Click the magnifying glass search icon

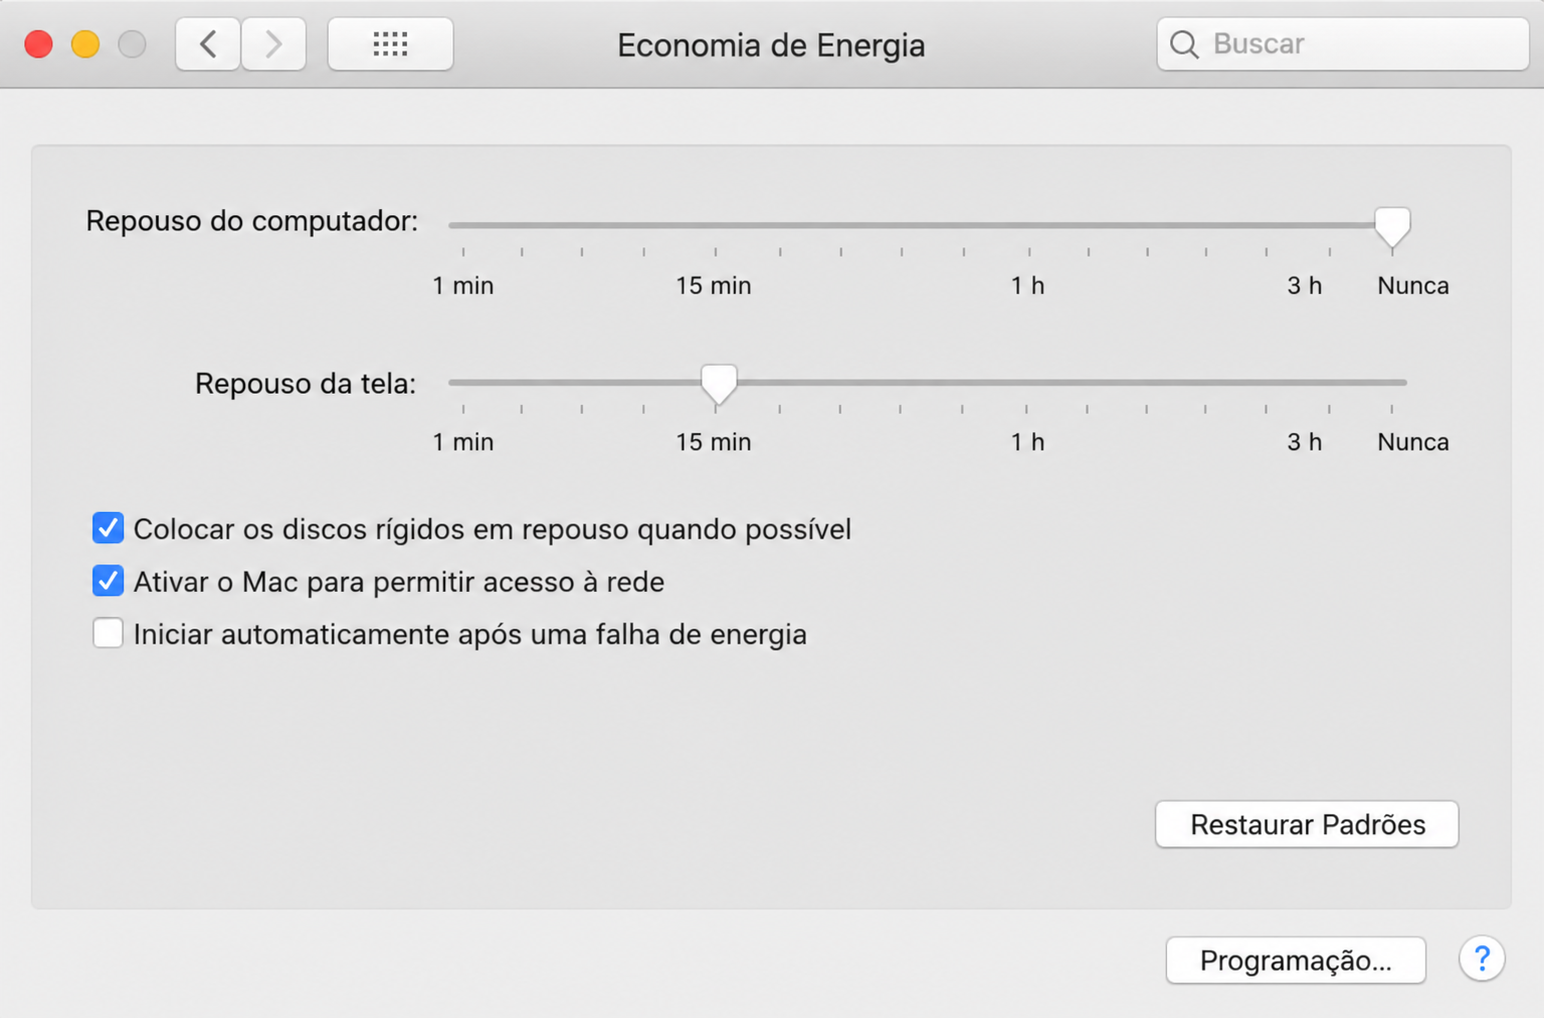point(1184,44)
